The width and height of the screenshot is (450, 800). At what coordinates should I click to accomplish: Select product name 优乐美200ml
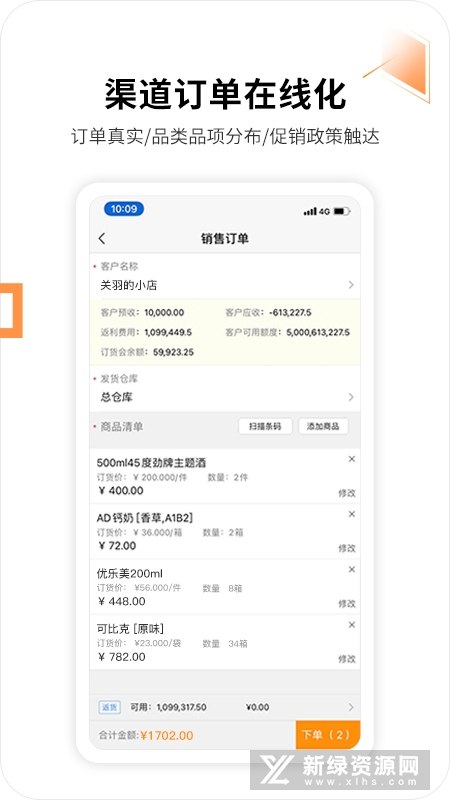coord(130,573)
